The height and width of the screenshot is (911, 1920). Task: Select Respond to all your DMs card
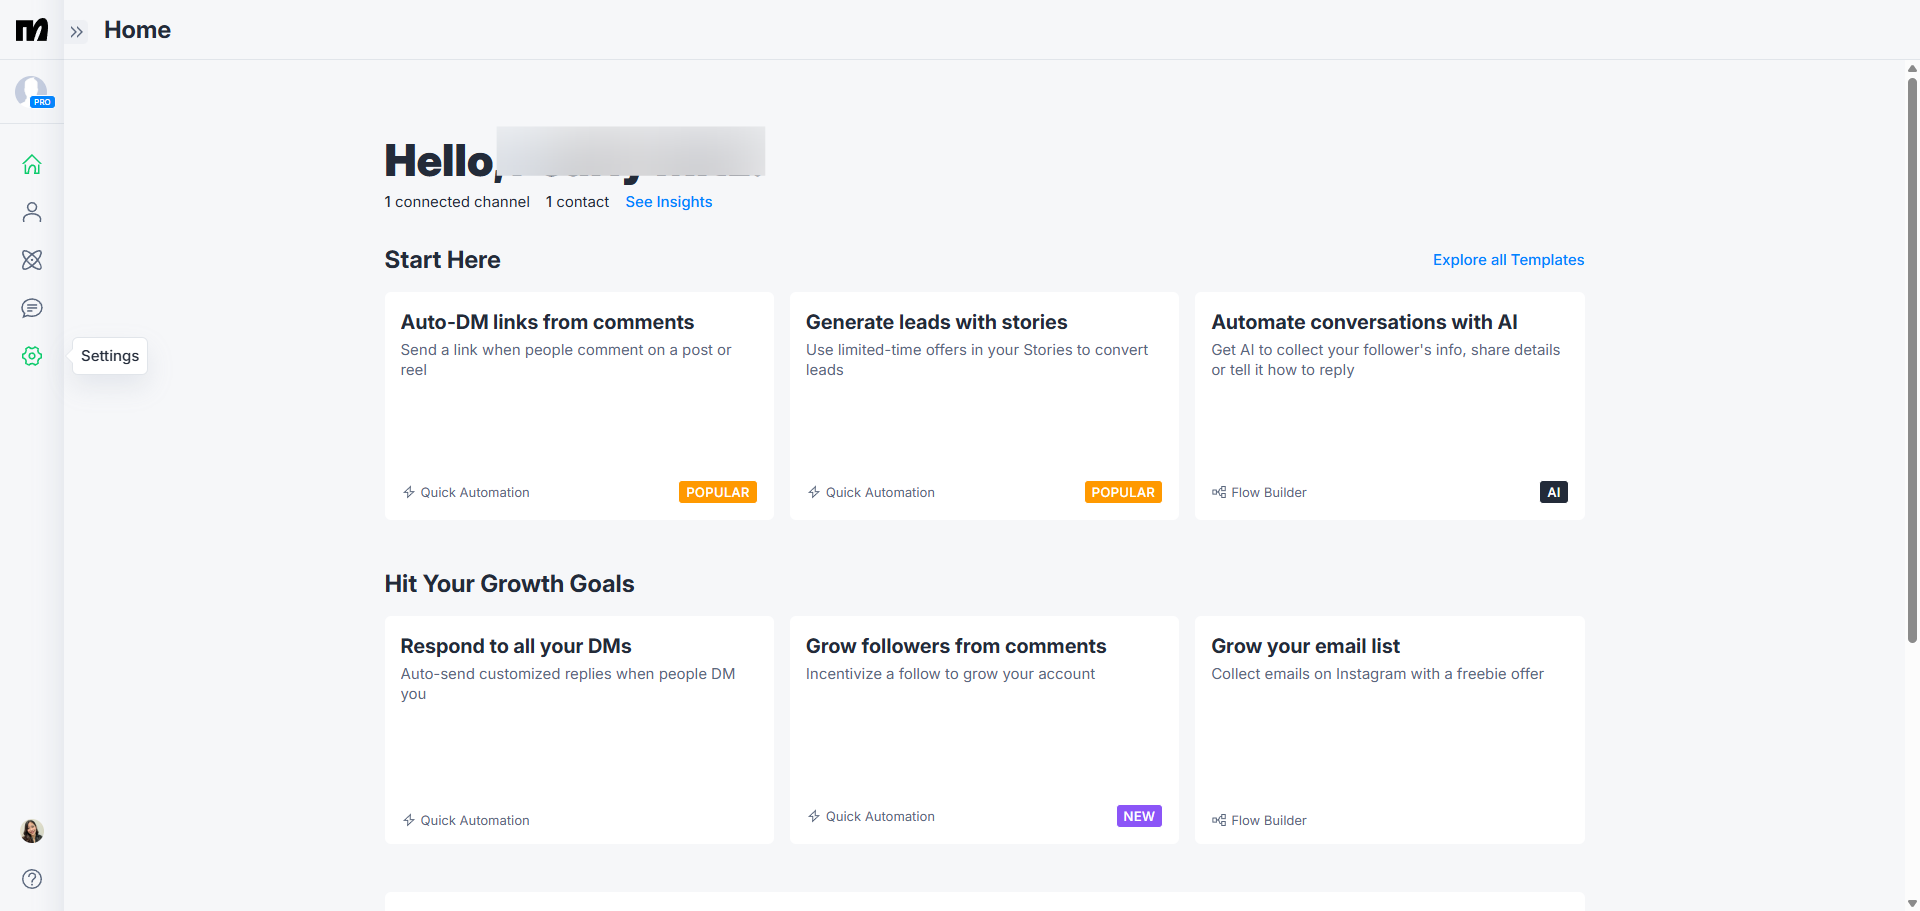pos(579,729)
